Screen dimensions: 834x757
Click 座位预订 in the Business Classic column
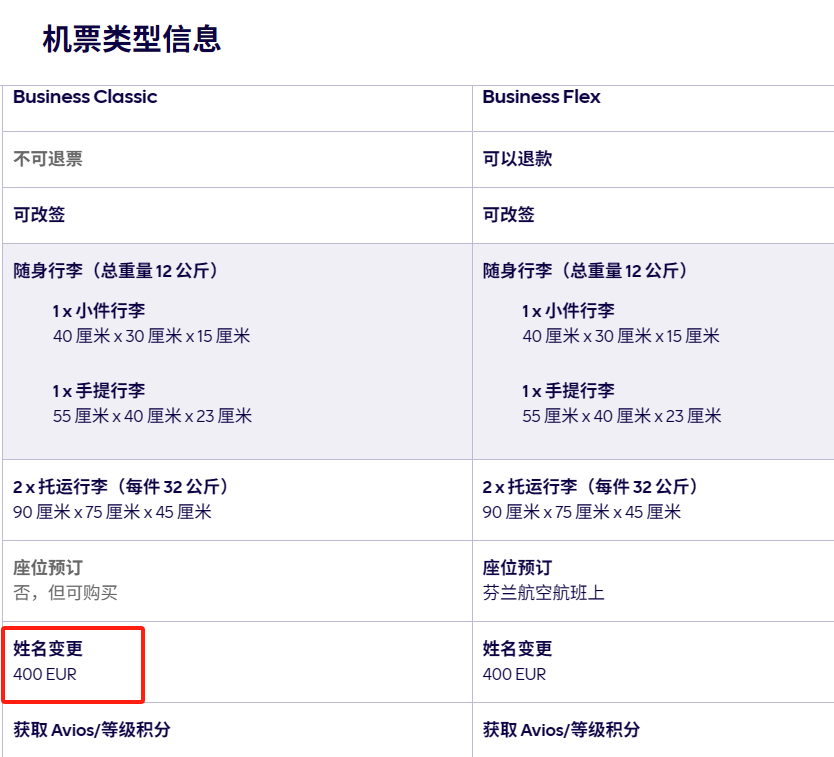[x=48, y=568]
